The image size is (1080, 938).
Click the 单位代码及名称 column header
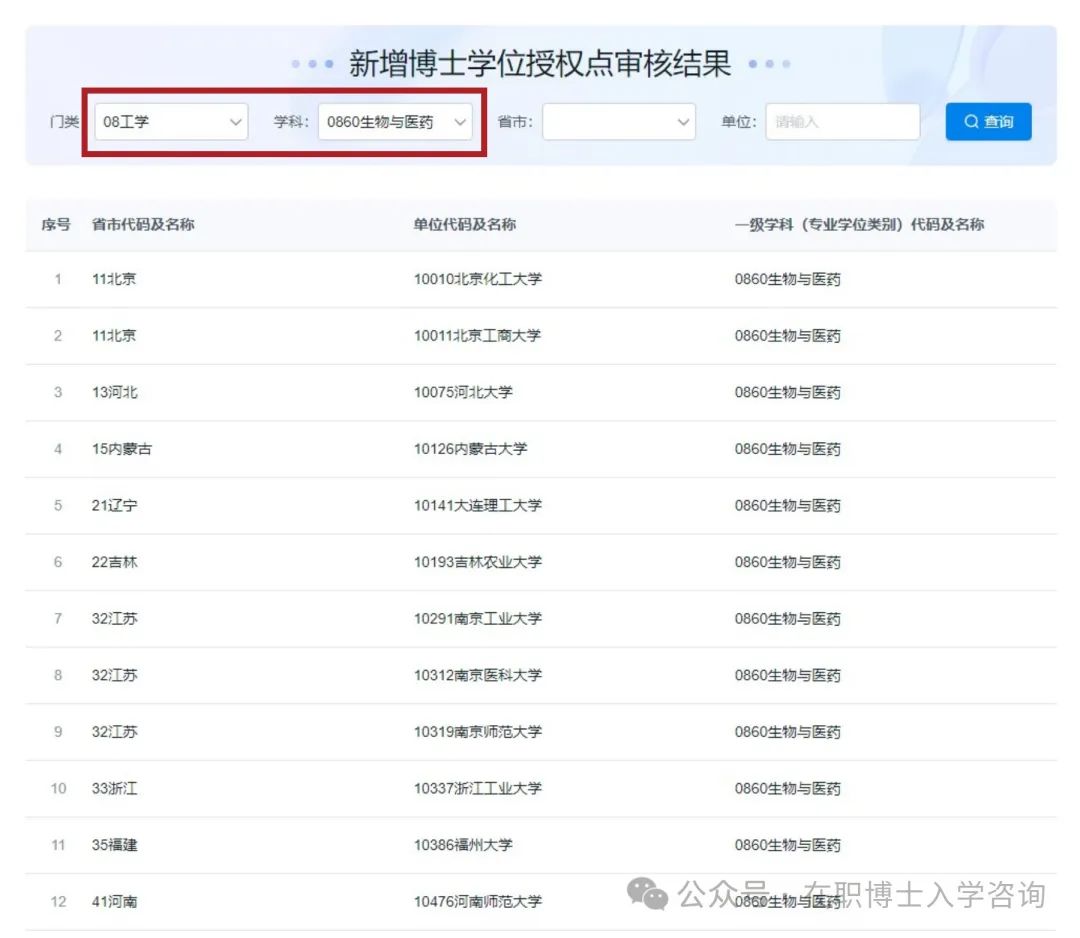point(465,225)
